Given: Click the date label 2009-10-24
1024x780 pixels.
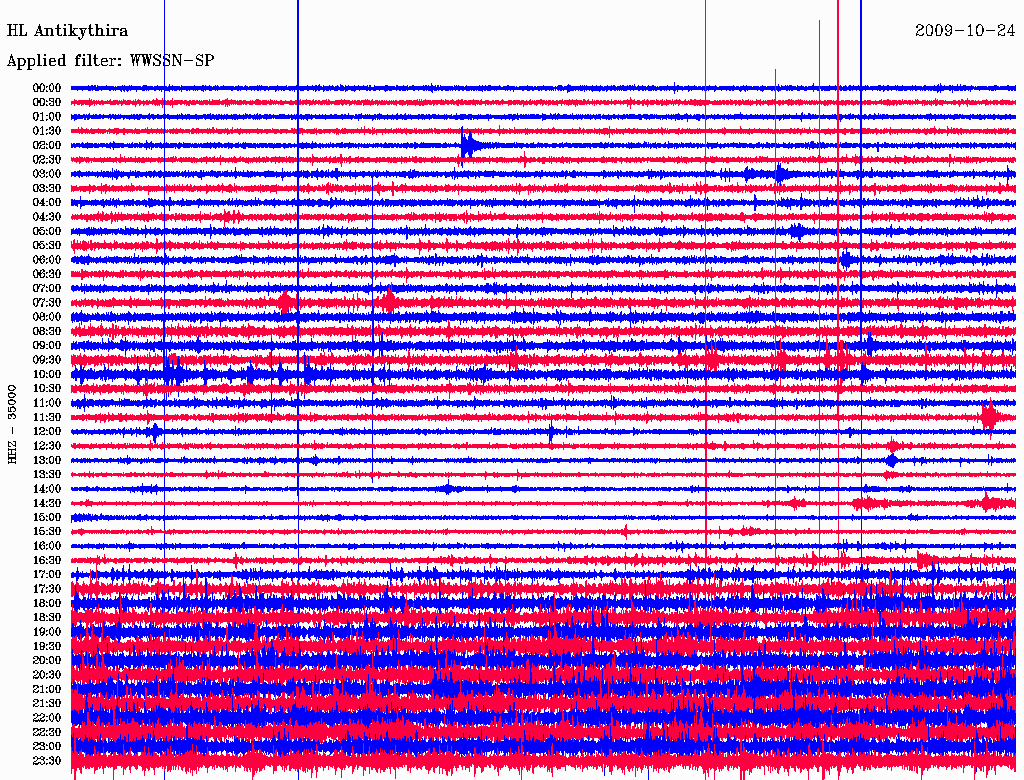Looking at the screenshot, I should pyautogui.click(x=965, y=31).
